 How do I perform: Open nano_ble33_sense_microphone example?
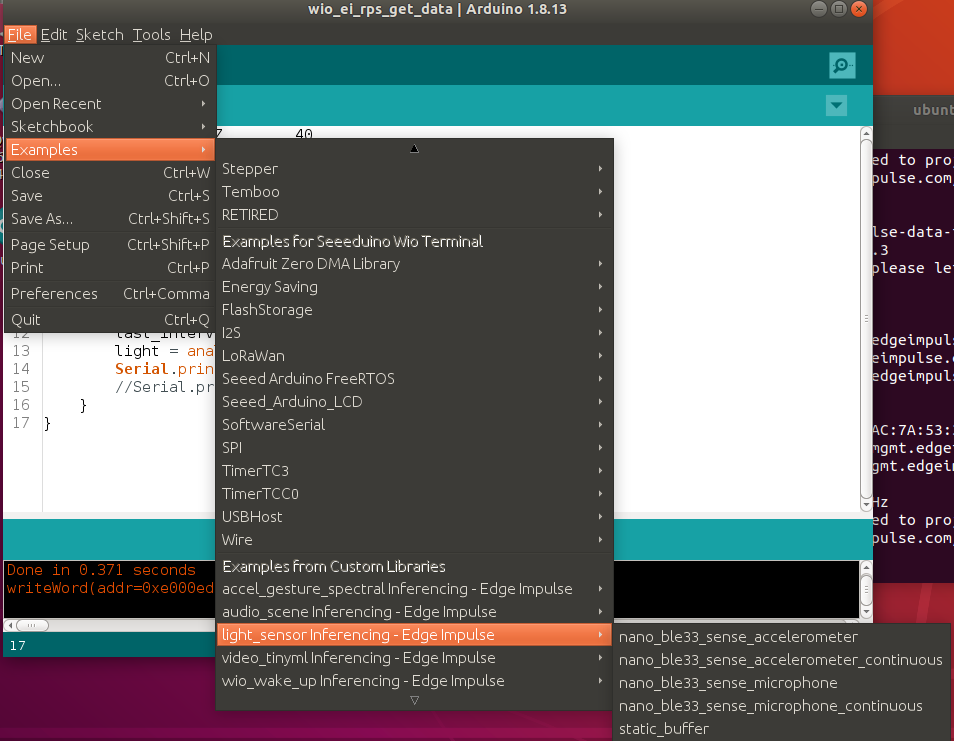(728, 683)
